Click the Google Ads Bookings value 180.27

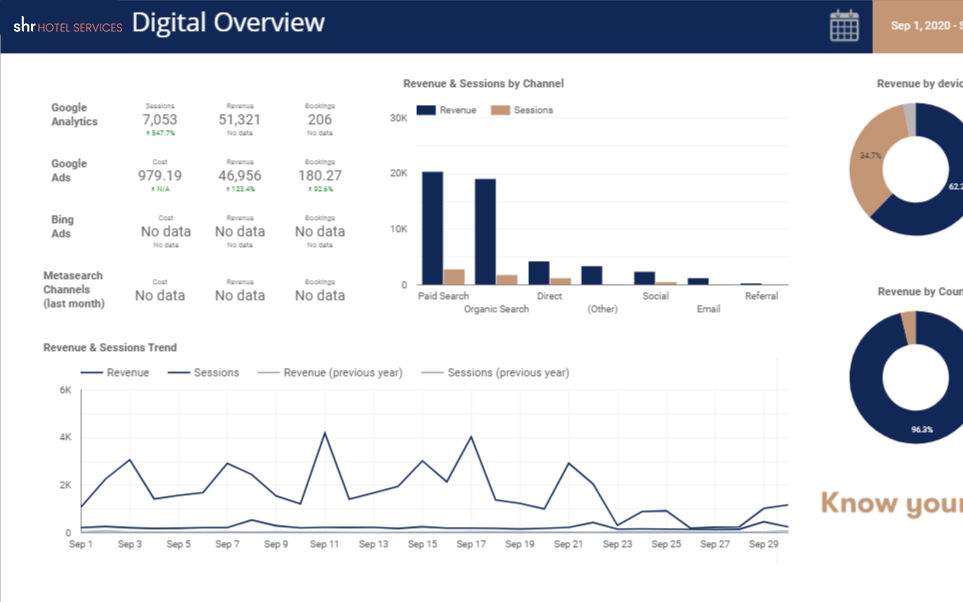click(319, 176)
